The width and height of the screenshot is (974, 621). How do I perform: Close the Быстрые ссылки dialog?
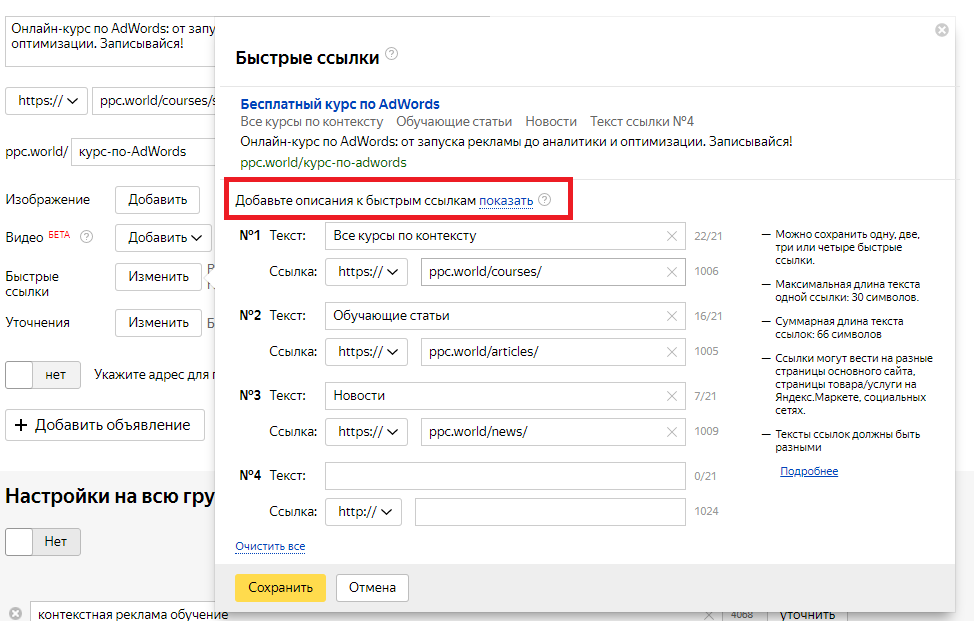click(941, 30)
